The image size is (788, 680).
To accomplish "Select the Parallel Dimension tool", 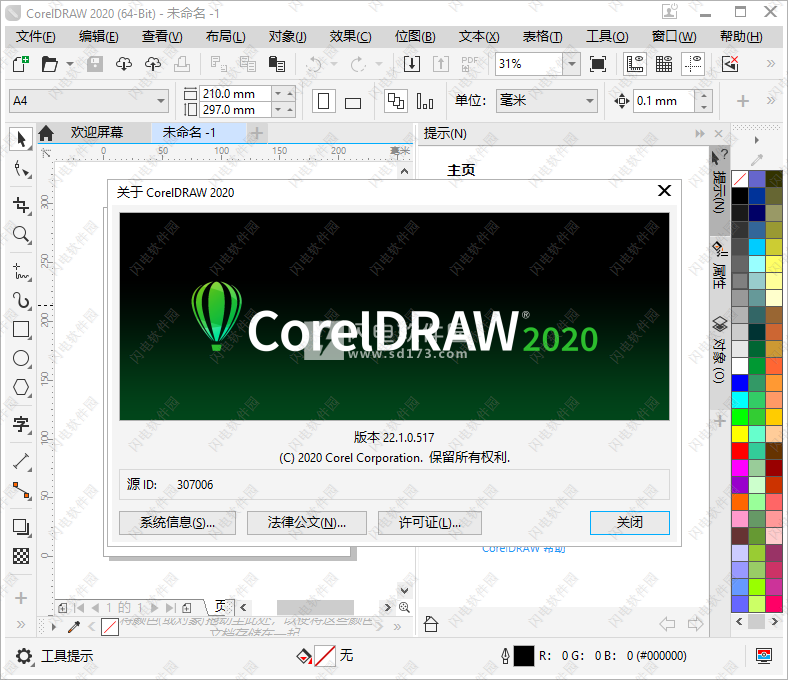I will tap(21, 461).
